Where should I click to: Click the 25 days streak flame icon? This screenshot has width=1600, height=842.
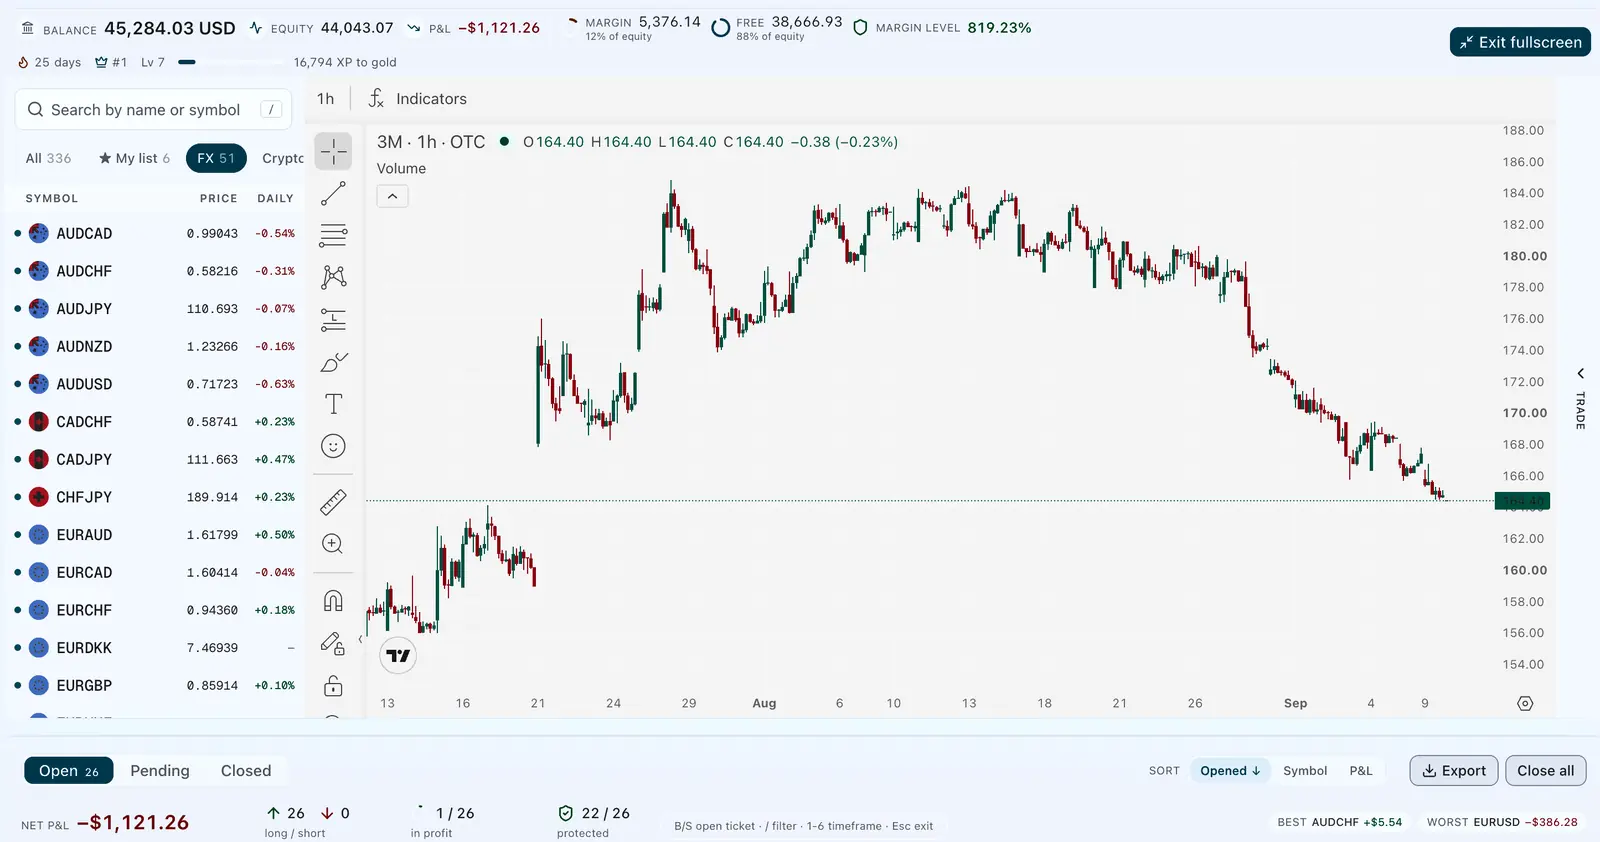[x=23, y=62]
